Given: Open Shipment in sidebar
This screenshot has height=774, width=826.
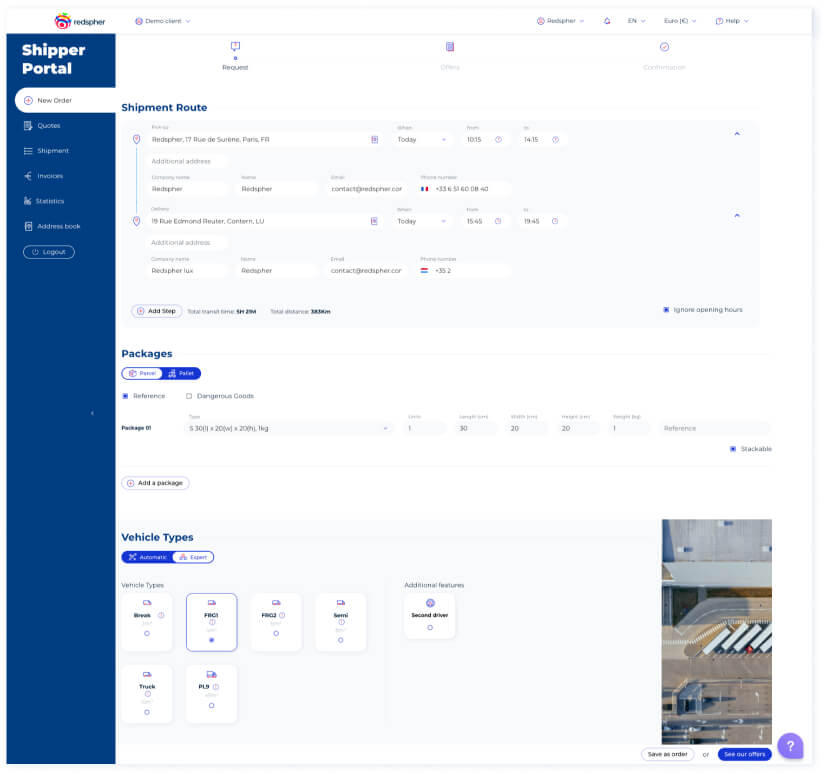Looking at the screenshot, I should [x=46, y=151].
